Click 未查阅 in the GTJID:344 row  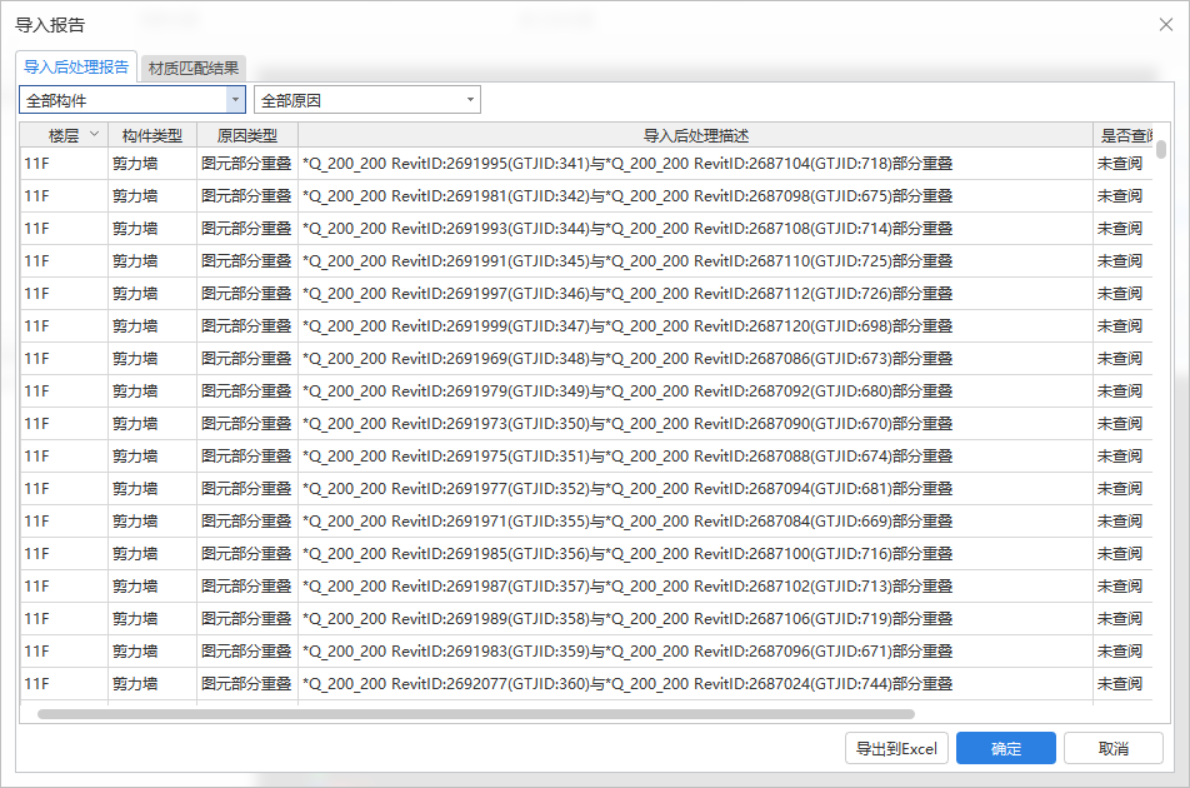(1119, 229)
